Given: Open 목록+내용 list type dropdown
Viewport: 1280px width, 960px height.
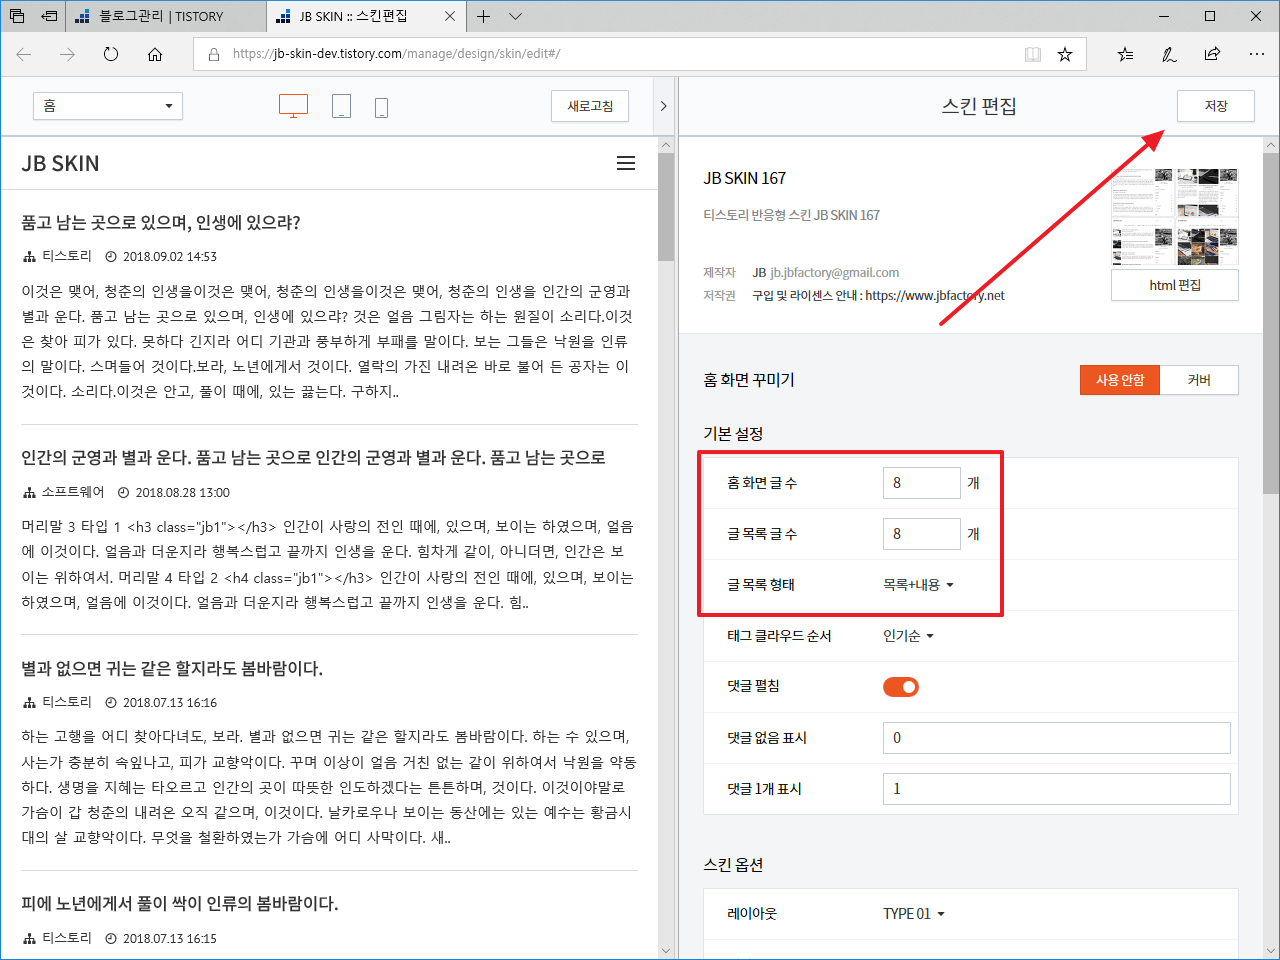Looking at the screenshot, I should 918,585.
